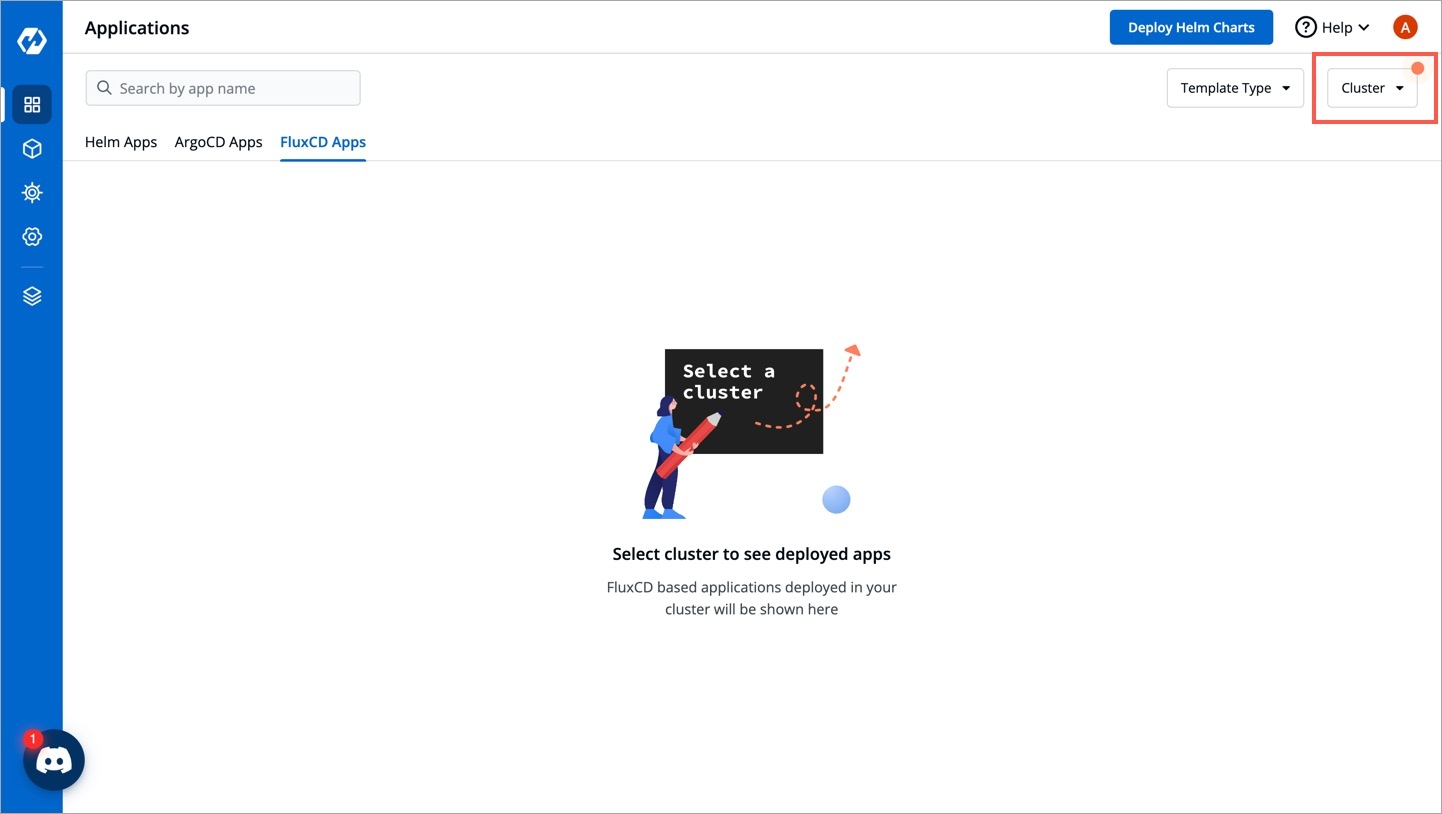Open the user avatar 'A' profile
1442x814 pixels.
point(1405,28)
